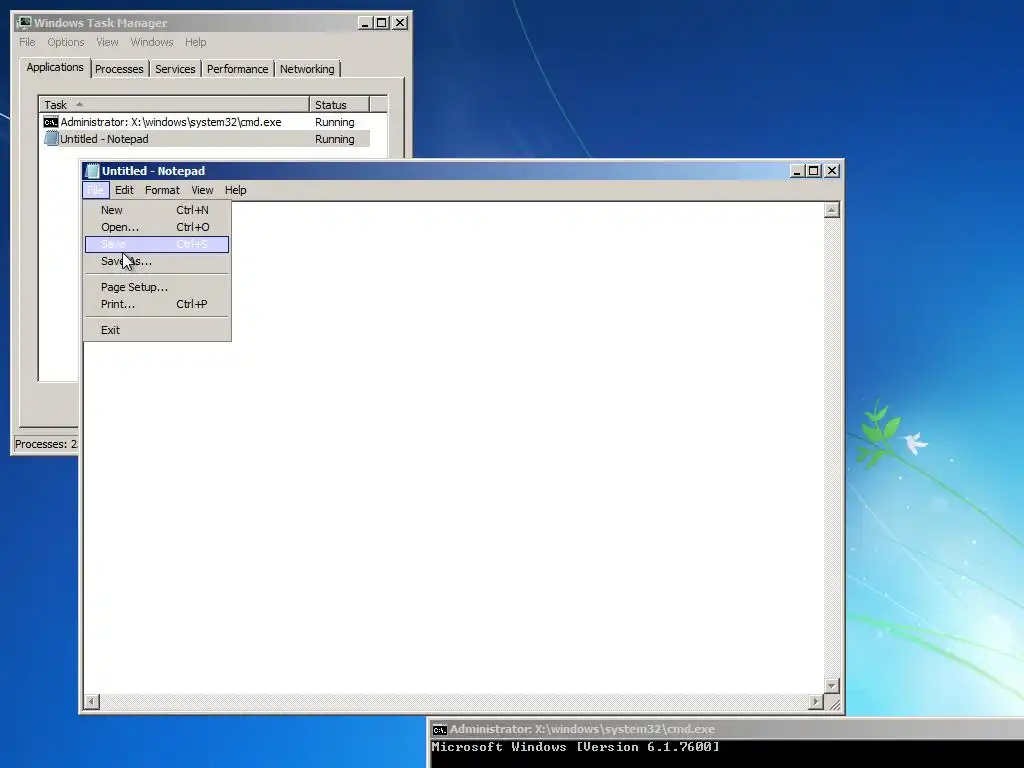Screen dimensions: 1024x768
Task: Switch to the Processes tab
Action: click(x=119, y=69)
